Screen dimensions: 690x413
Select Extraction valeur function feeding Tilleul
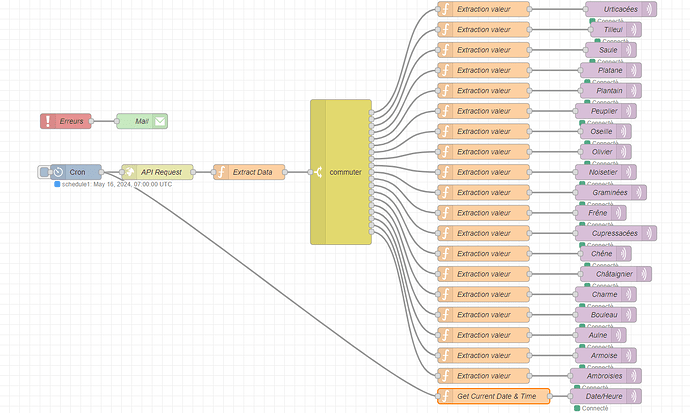[x=484, y=29]
